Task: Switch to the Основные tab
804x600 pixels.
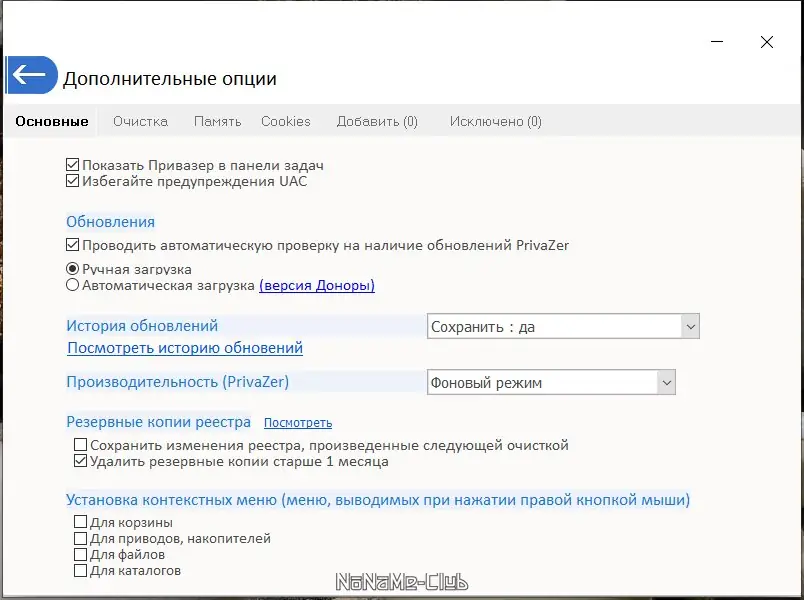Action: [52, 122]
